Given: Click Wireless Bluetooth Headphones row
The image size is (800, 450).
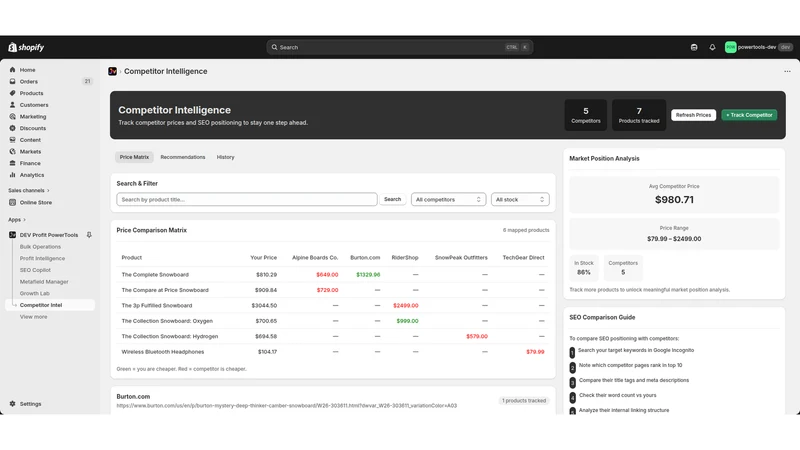Looking at the screenshot, I should 333,352.
